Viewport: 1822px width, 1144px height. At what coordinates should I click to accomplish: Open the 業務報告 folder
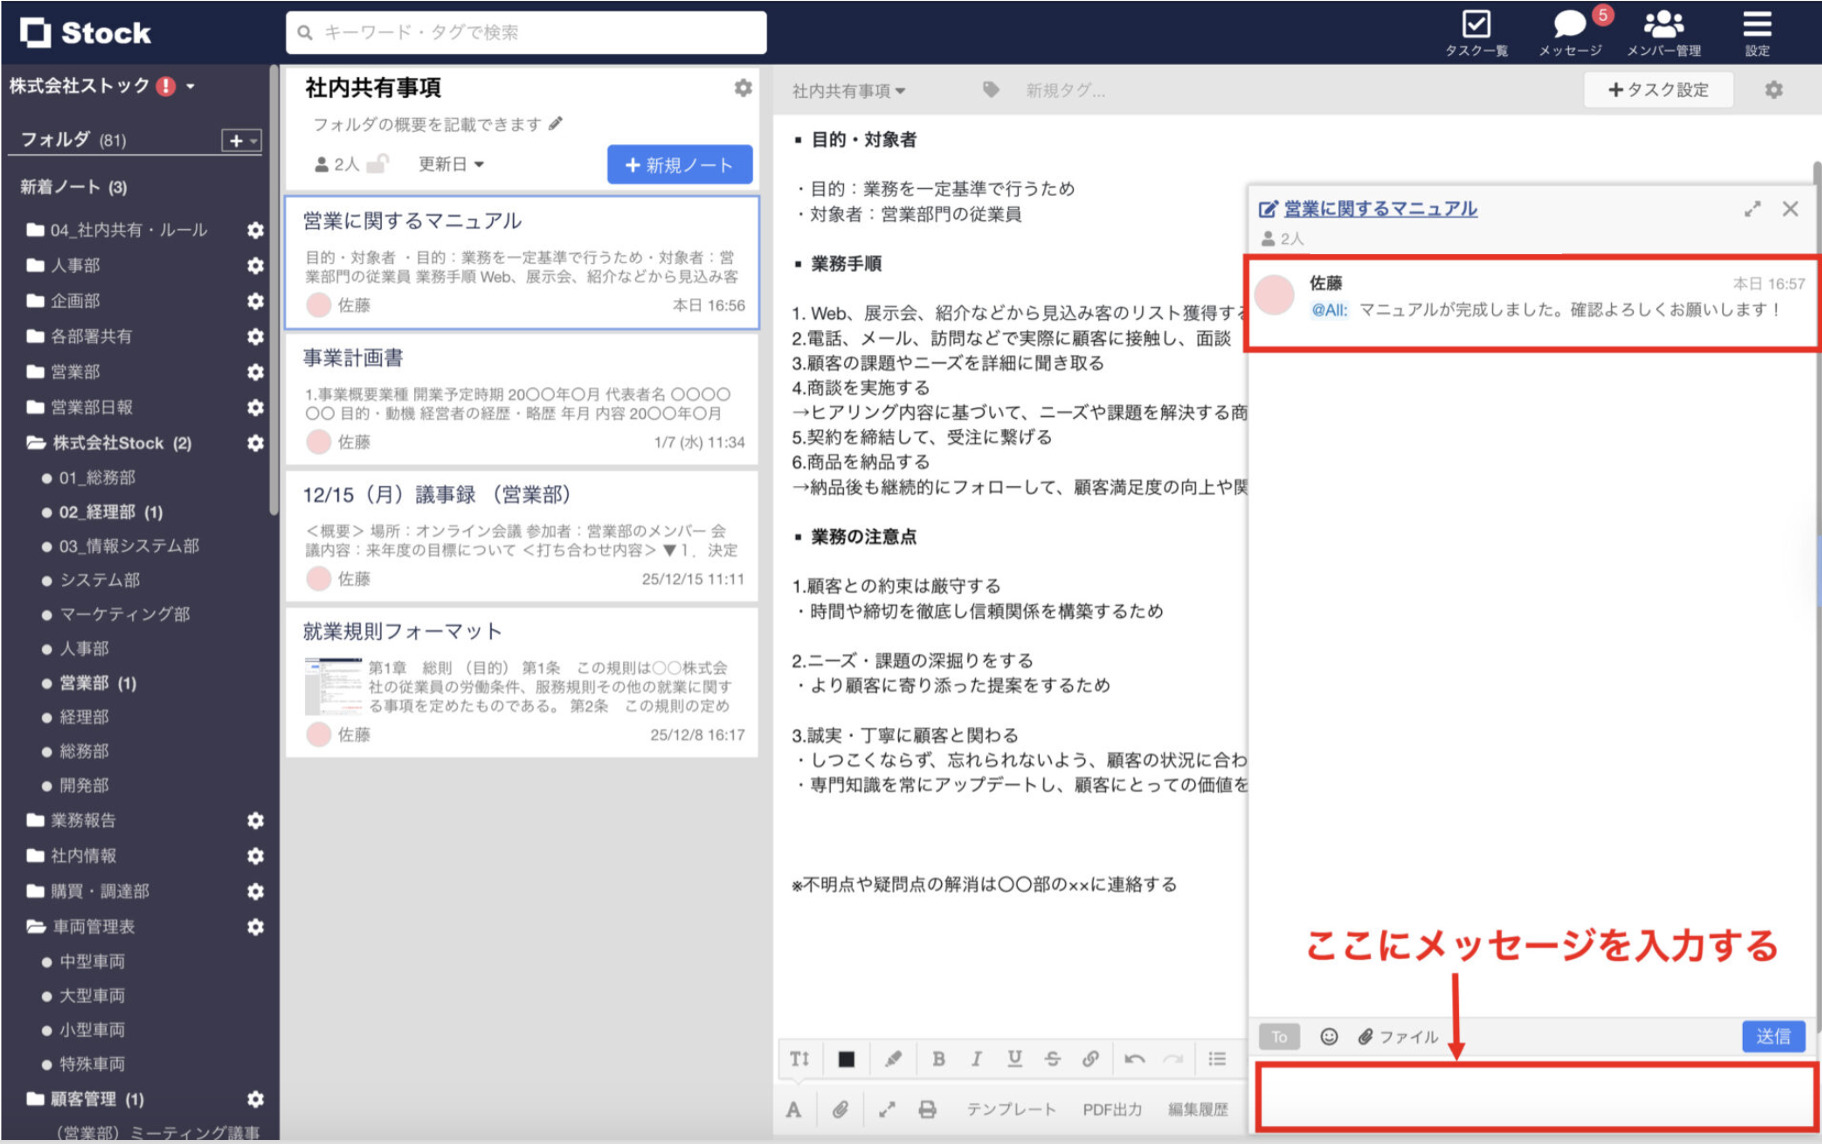pyautogui.click(x=83, y=820)
